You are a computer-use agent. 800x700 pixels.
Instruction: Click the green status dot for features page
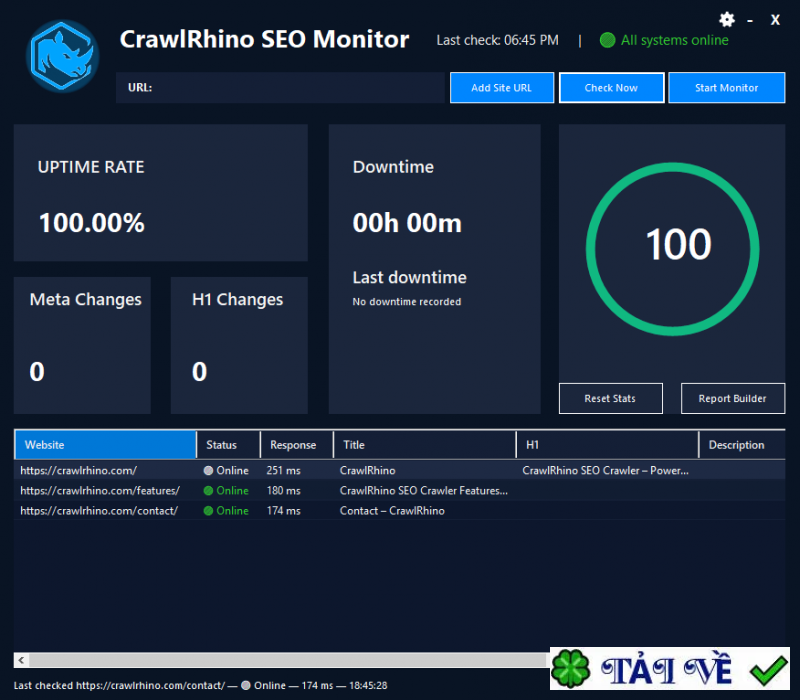[x=208, y=491]
